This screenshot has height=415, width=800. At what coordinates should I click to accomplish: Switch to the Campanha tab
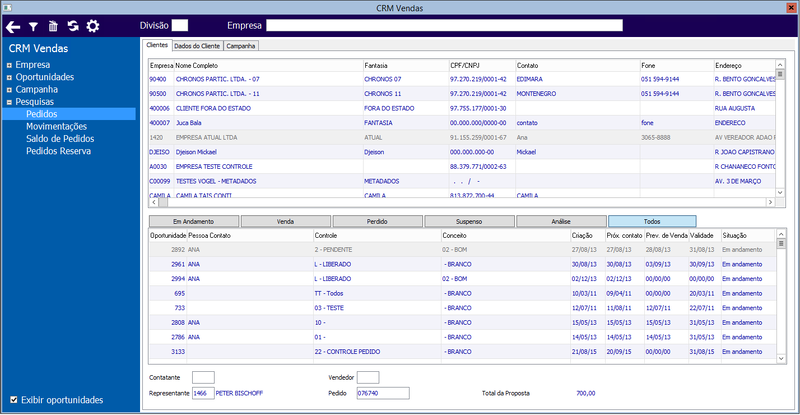241,46
